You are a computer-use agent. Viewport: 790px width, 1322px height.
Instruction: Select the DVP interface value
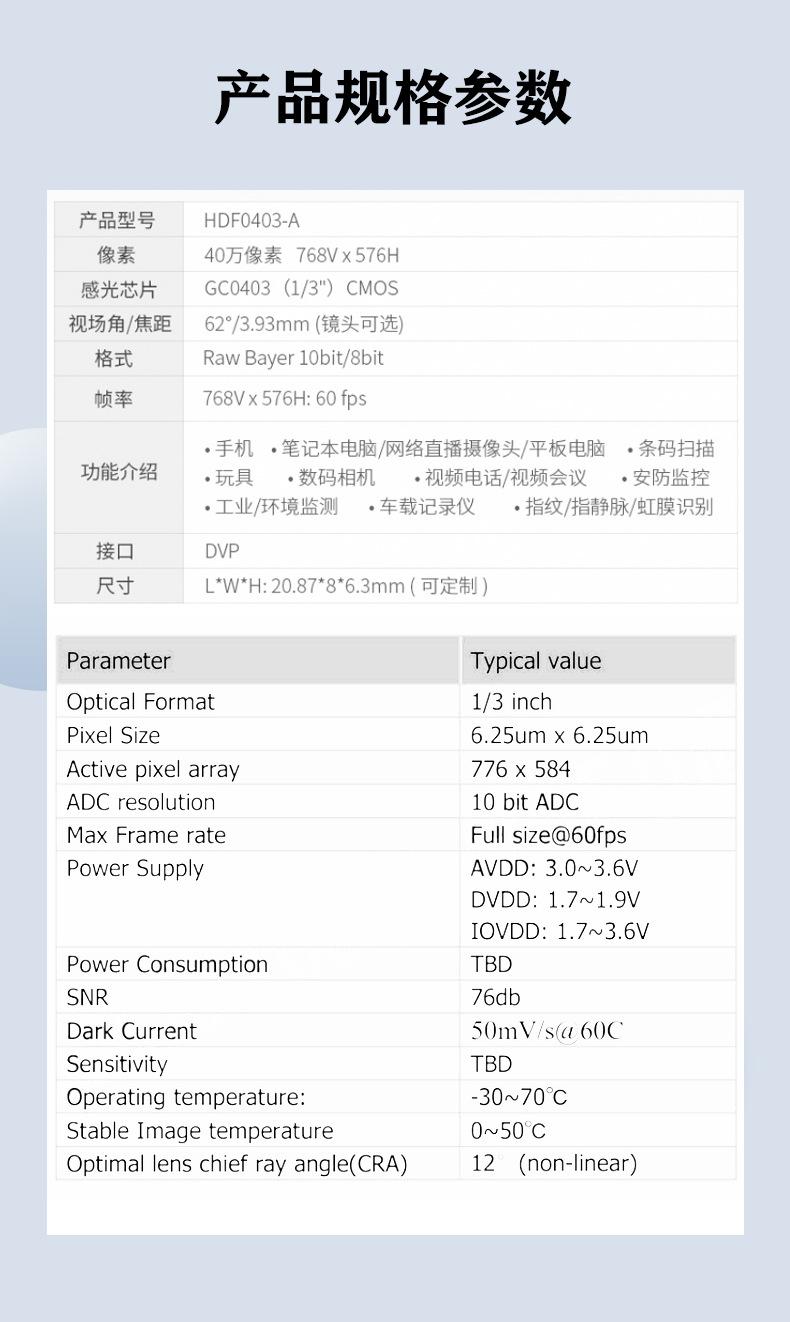tap(222, 551)
